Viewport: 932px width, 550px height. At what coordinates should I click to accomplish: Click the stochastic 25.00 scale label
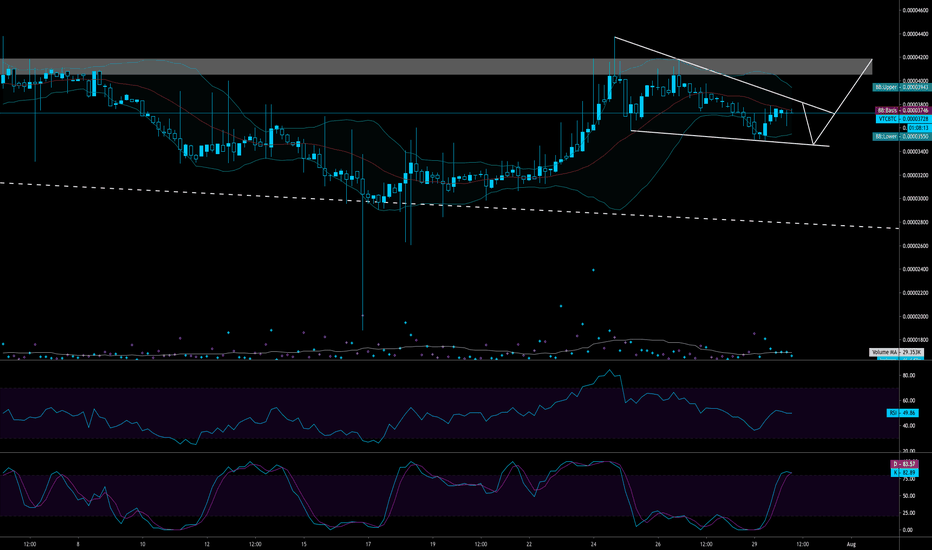[909, 513]
